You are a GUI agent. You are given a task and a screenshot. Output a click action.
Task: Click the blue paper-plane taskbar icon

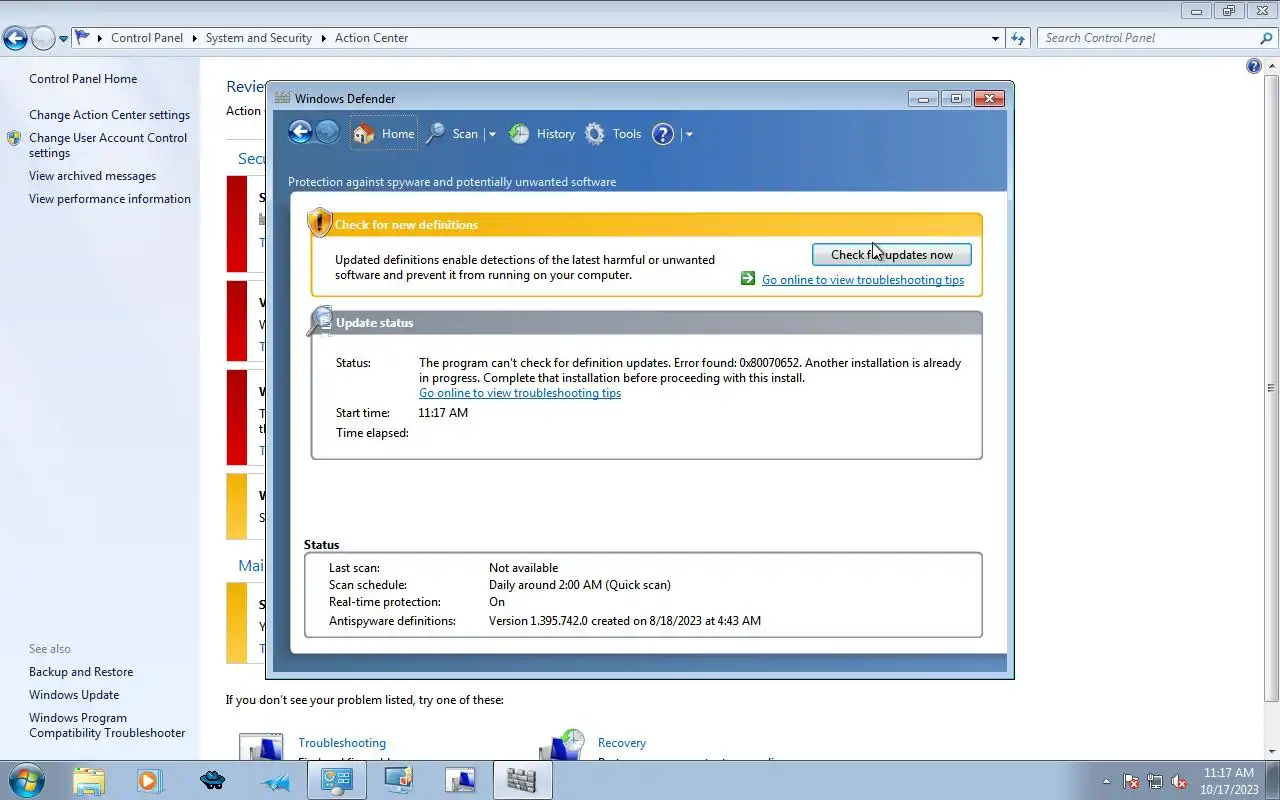click(274, 780)
